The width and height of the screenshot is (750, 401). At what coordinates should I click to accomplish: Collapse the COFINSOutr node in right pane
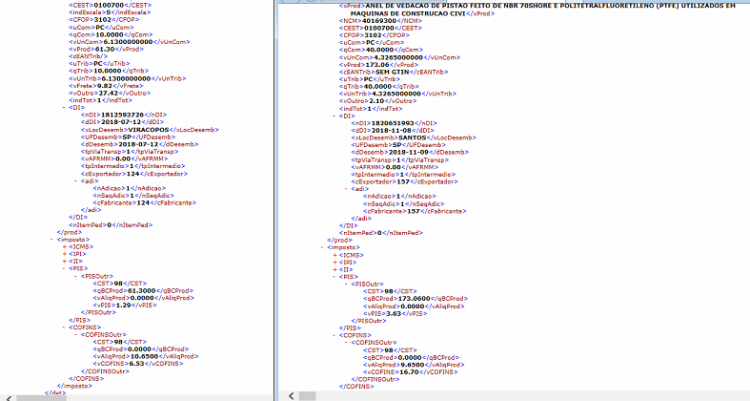click(x=346, y=343)
